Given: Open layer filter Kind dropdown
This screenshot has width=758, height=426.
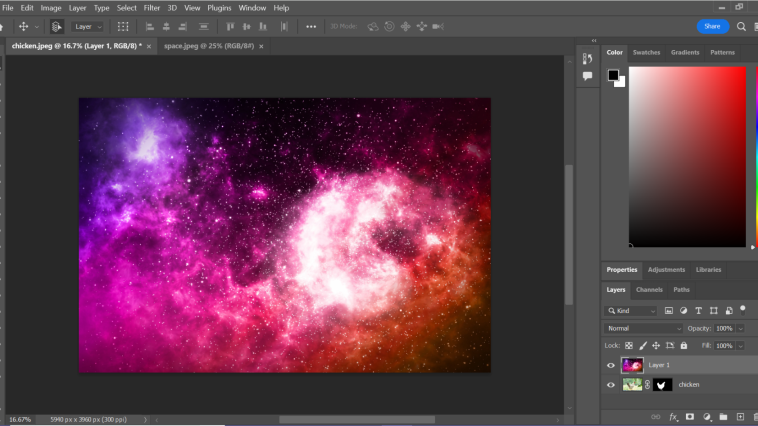Looking at the screenshot, I should point(630,311).
